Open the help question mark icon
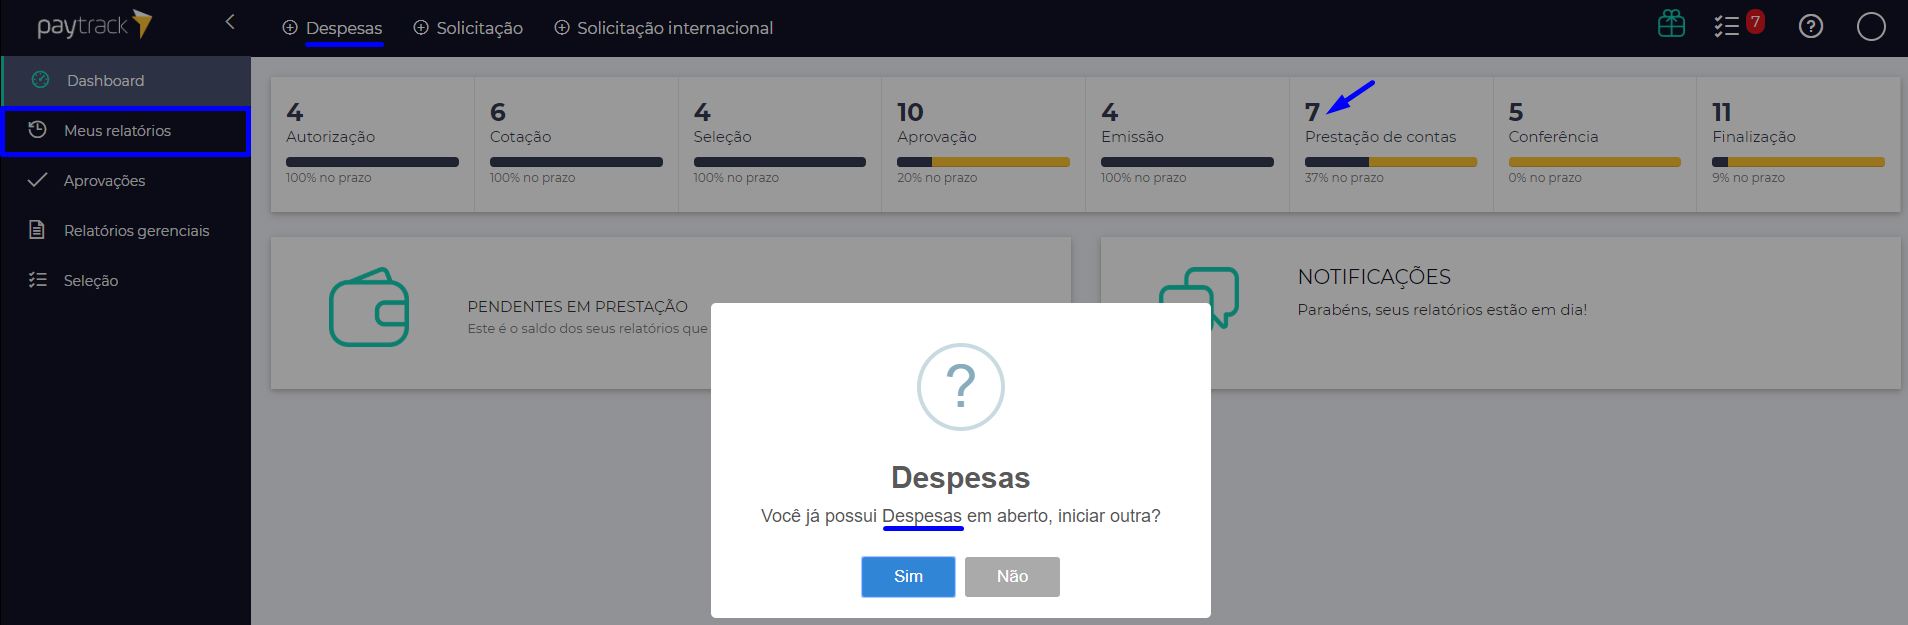Screen dimensions: 1908x625 1810,27
